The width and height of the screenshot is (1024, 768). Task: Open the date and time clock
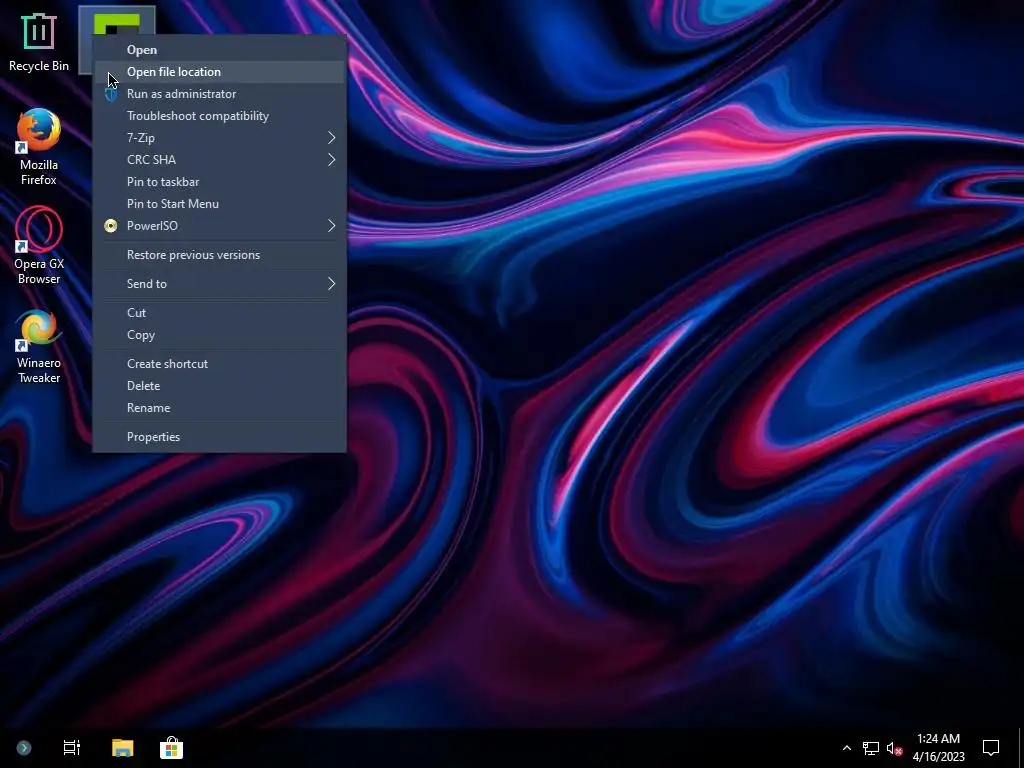[938, 748]
